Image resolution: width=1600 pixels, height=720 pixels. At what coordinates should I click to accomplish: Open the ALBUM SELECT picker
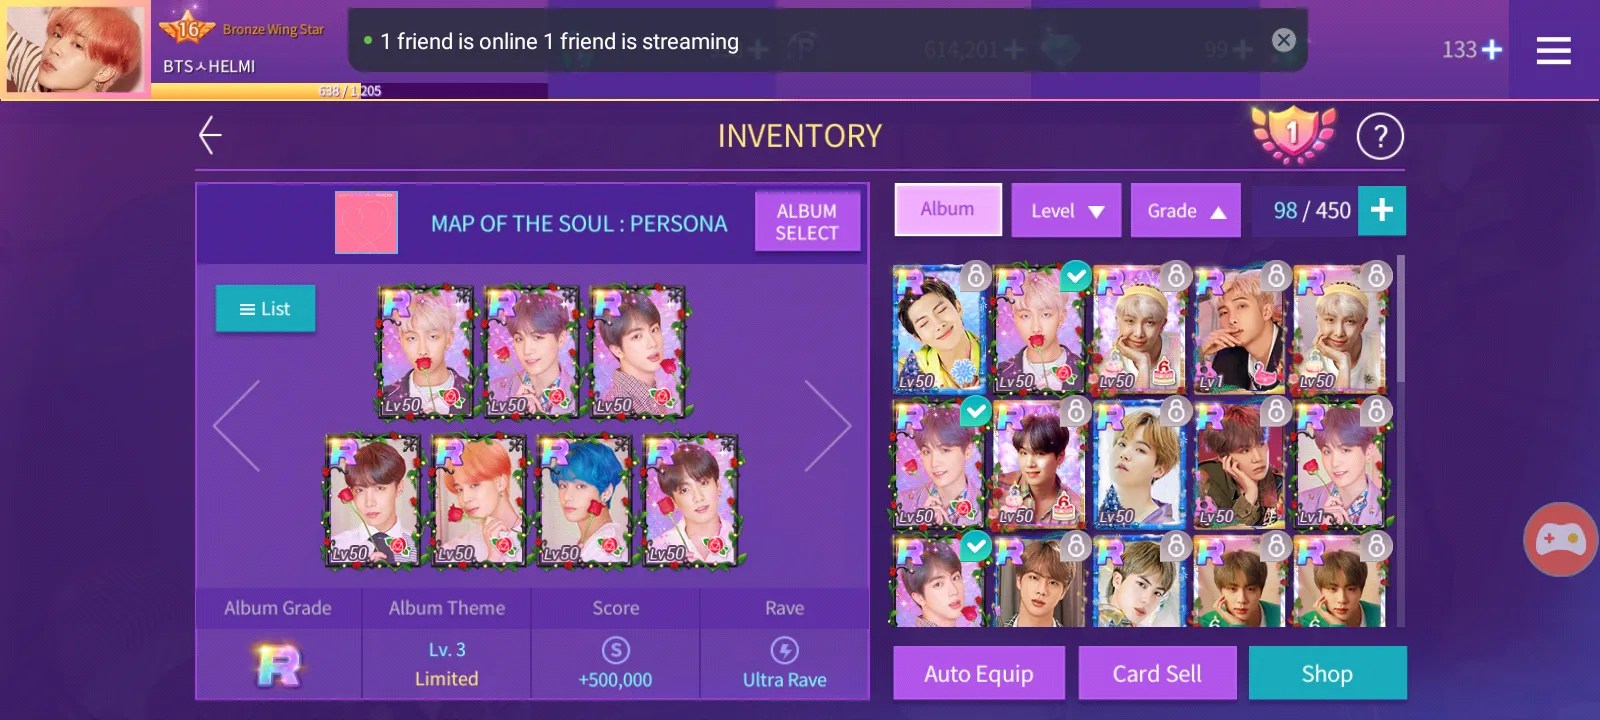pos(807,222)
